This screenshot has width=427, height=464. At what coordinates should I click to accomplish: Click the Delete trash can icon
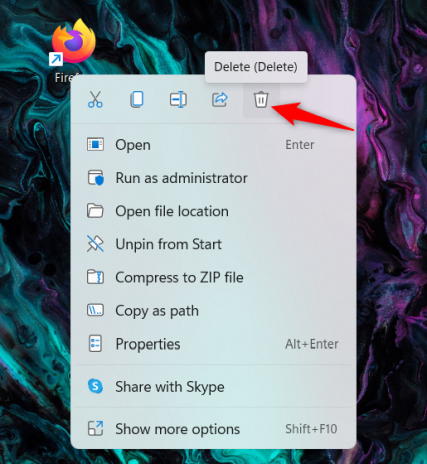pyautogui.click(x=261, y=99)
